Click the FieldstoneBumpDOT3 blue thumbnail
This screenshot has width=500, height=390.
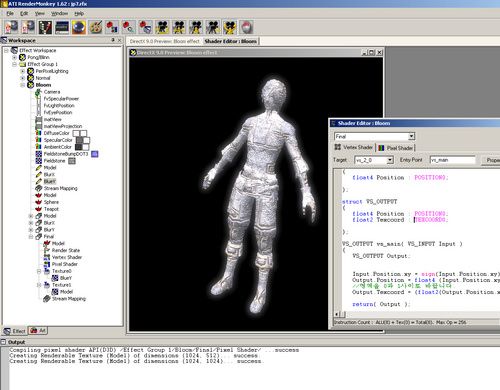(95, 154)
